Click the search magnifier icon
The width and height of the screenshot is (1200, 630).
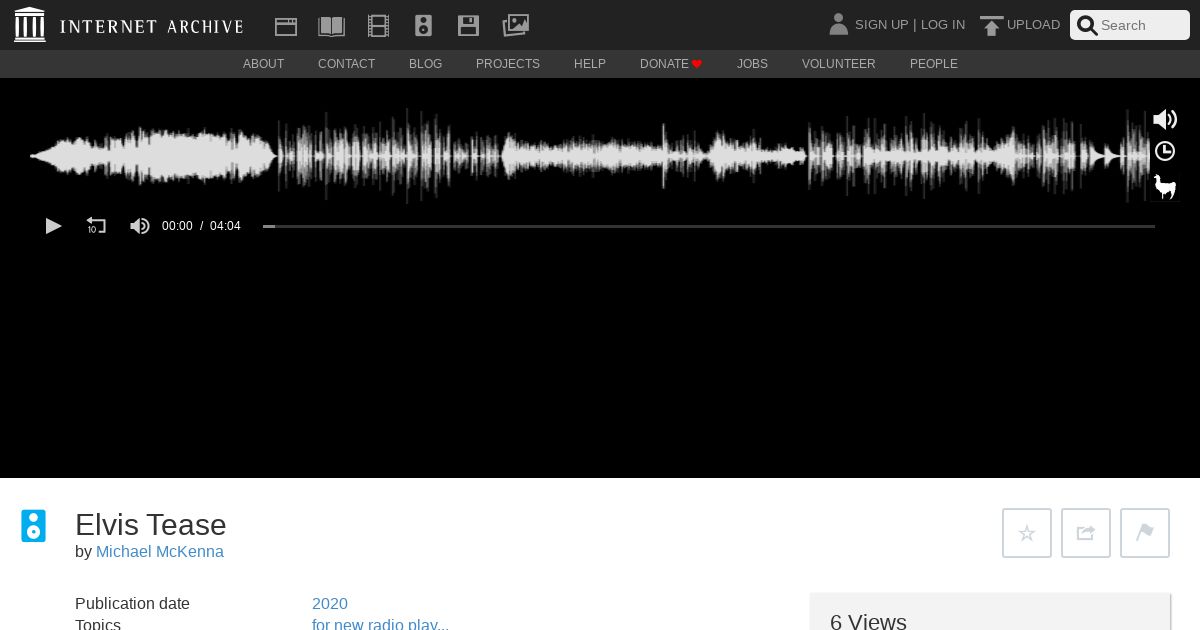point(1087,26)
